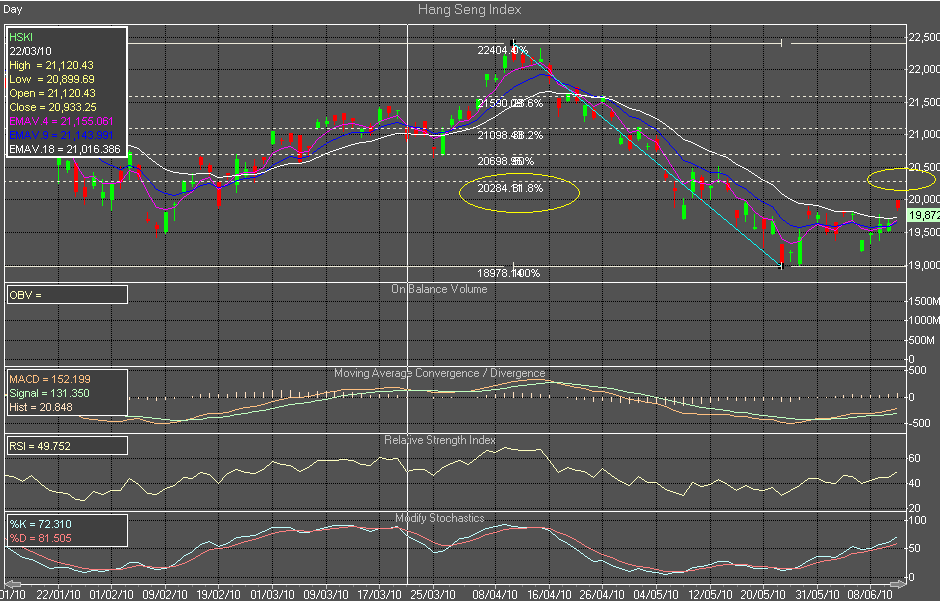Click the "MACD = 152.199" readout

50,379
